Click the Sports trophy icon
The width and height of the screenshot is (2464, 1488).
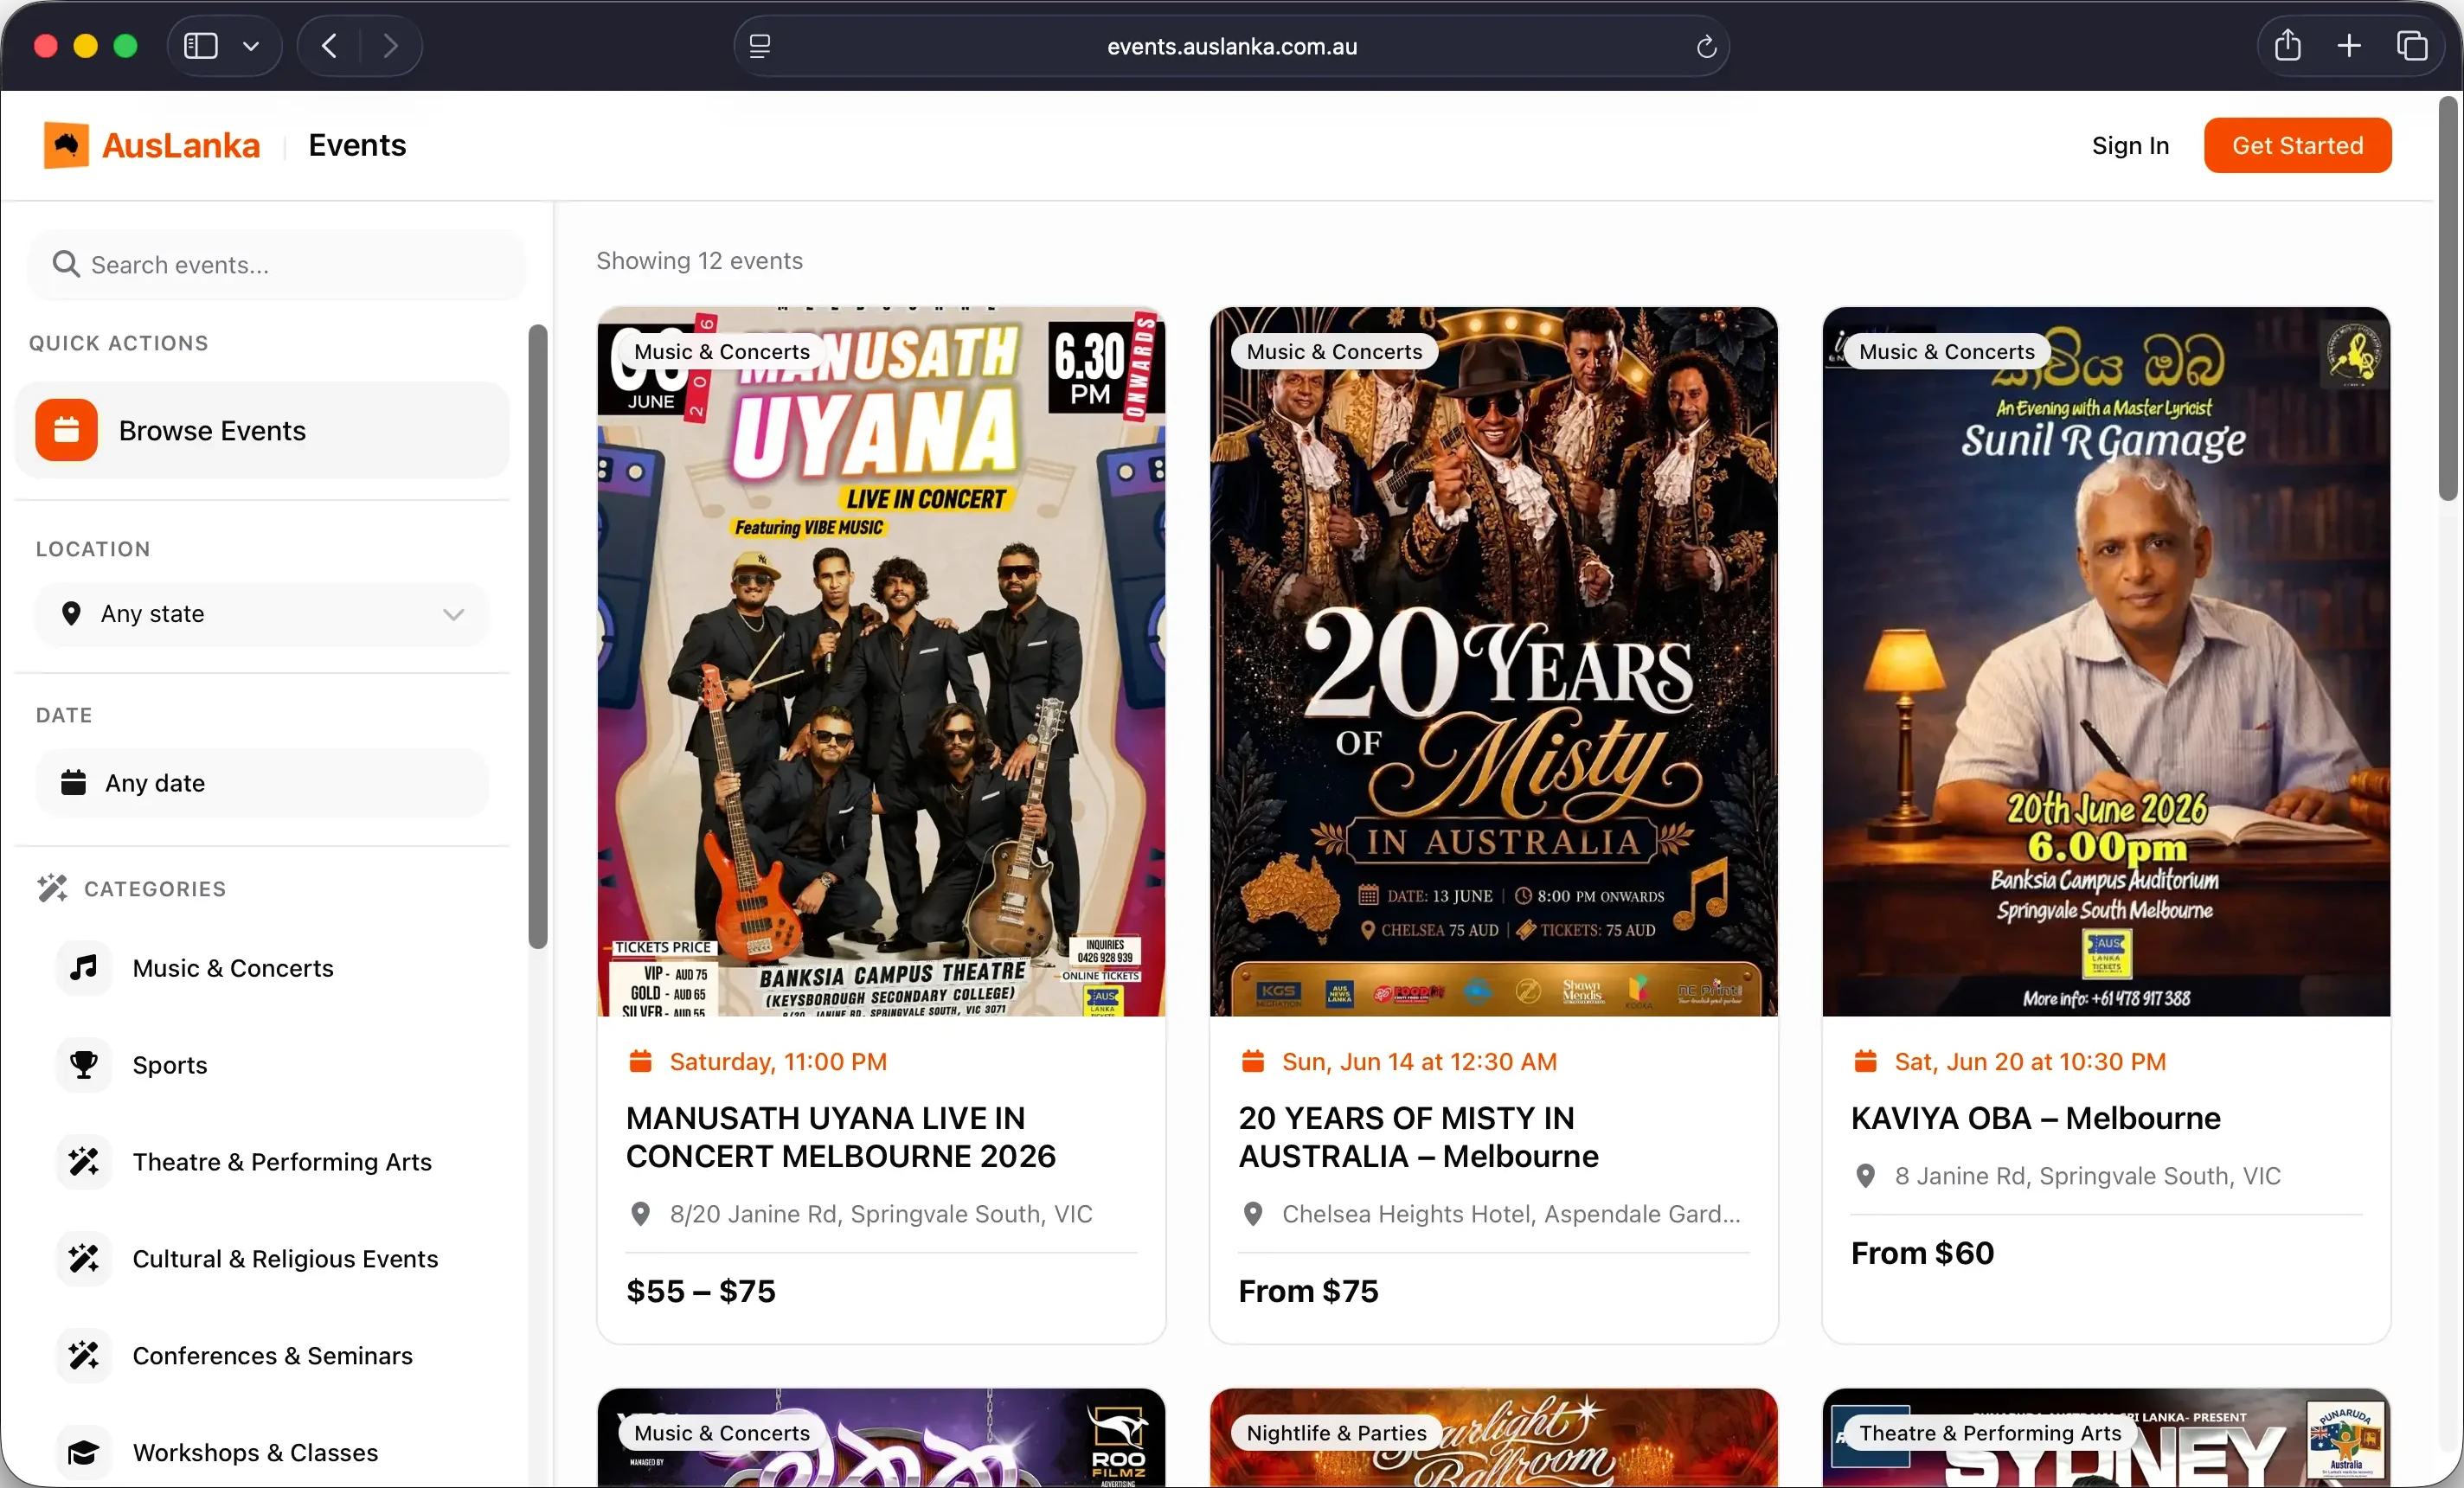[x=84, y=1064]
